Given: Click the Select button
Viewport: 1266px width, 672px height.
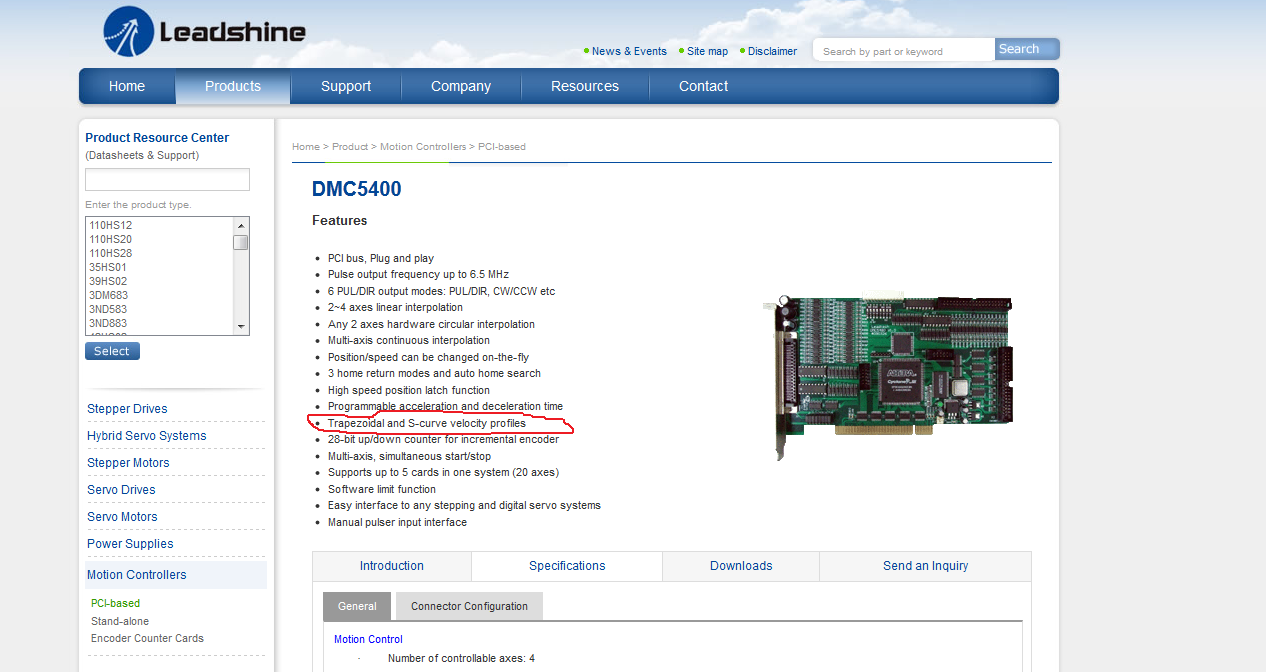Looking at the screenshot, I should point(112,351).
